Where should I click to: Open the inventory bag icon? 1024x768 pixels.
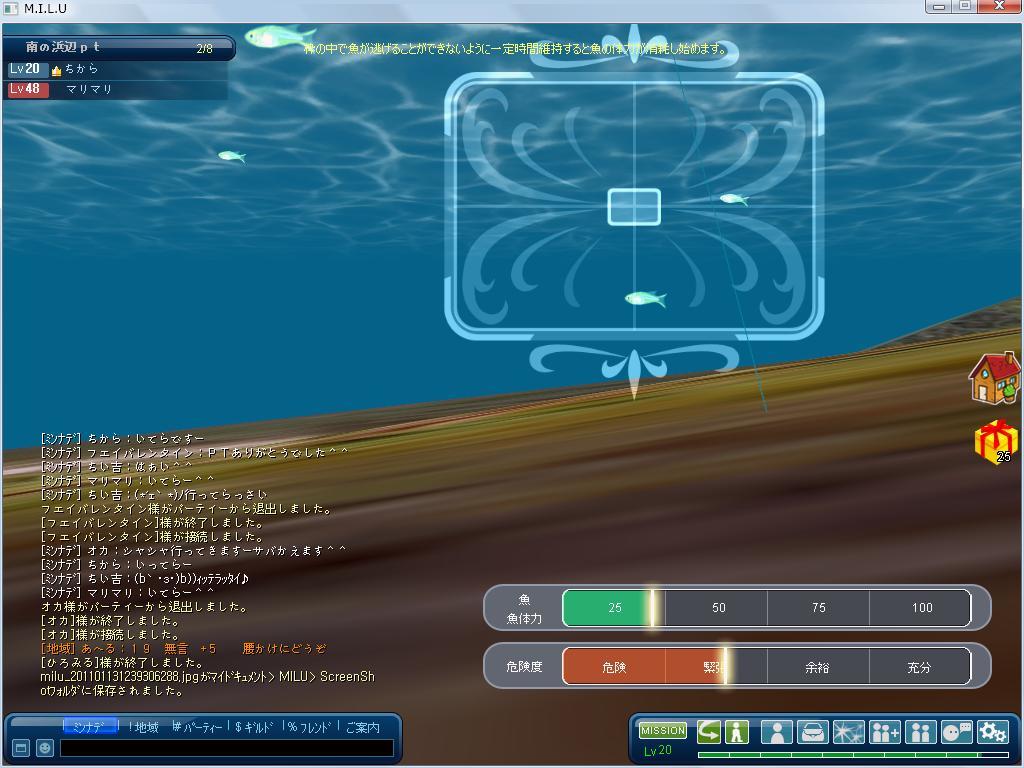[813, 732]
